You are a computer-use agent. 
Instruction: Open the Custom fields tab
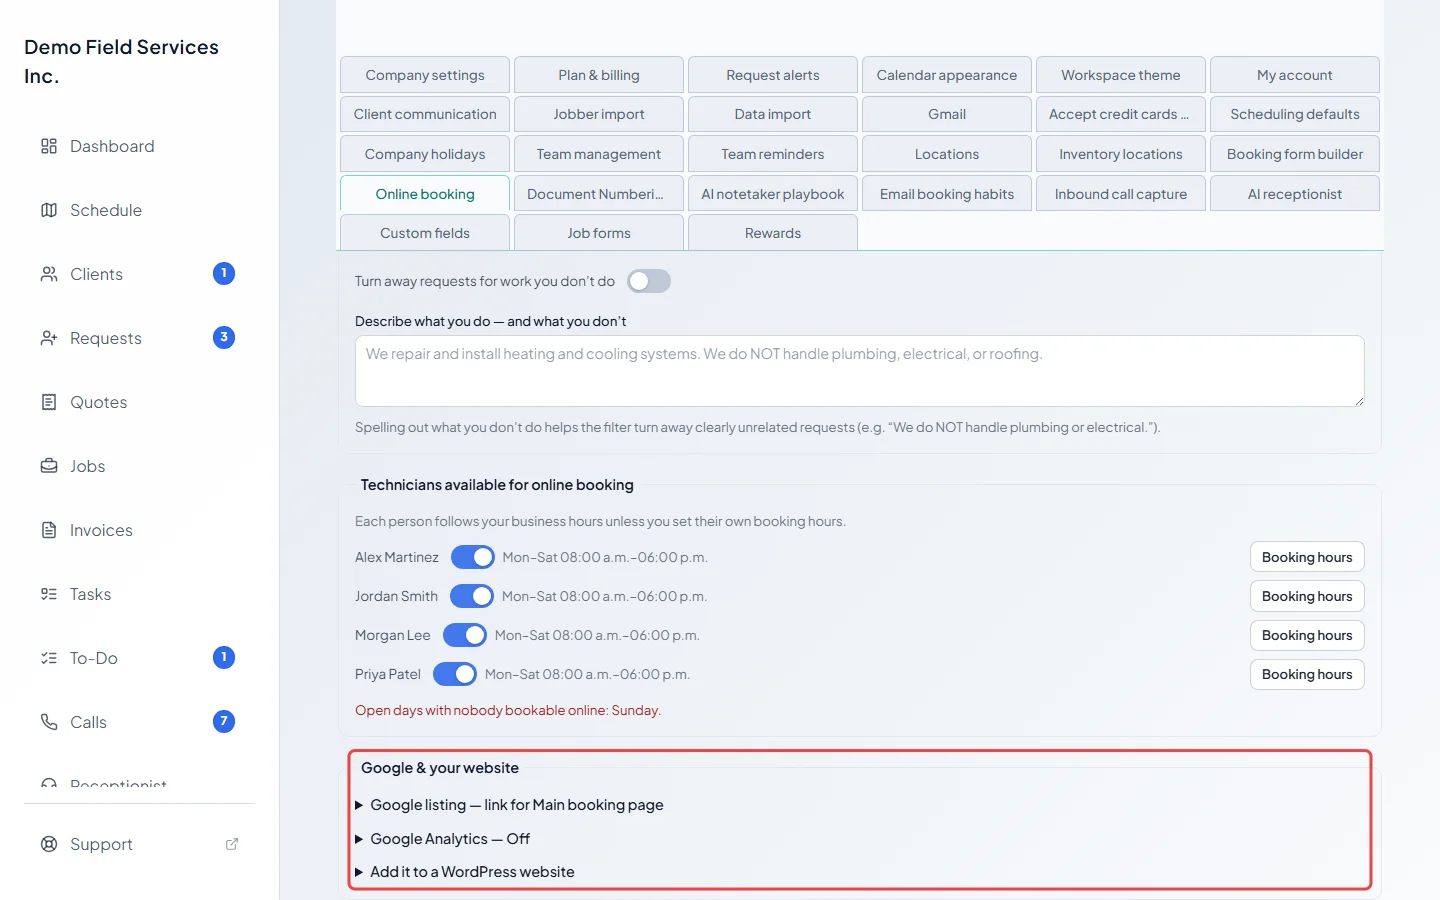pos(425,233)
